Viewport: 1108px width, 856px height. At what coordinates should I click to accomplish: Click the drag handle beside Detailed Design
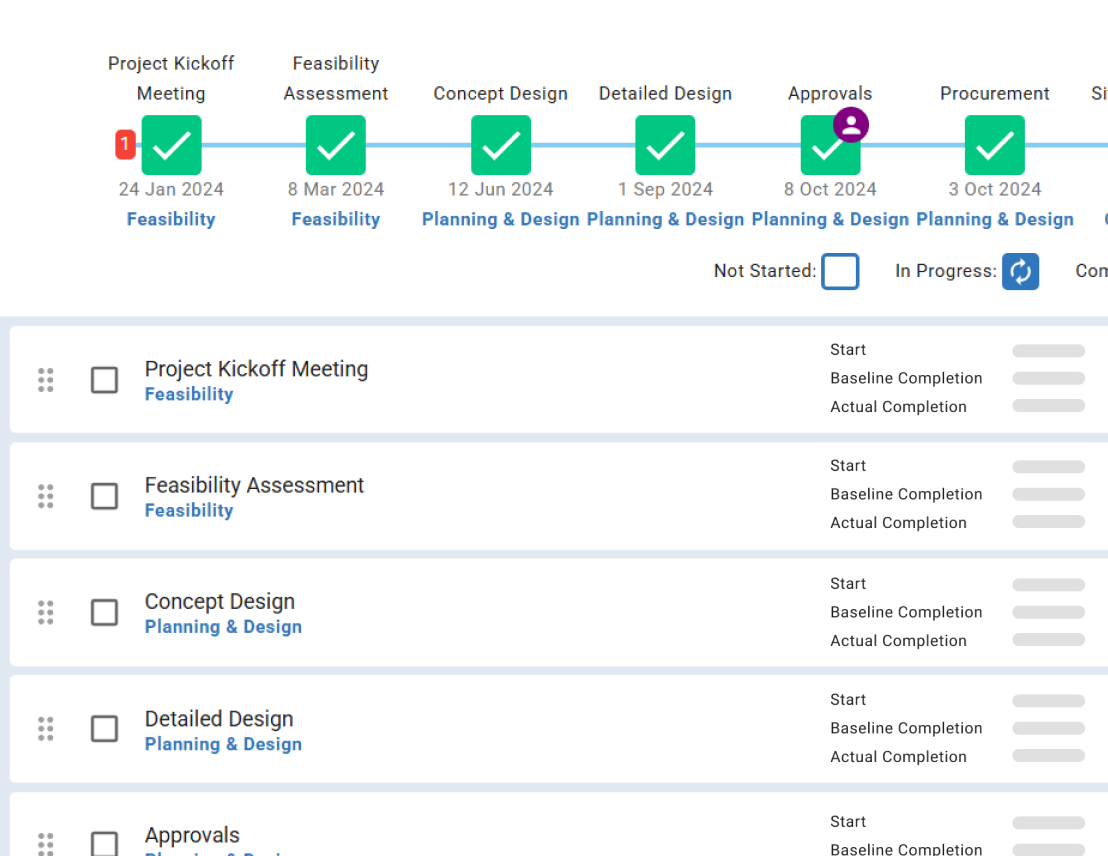point(45,729)
